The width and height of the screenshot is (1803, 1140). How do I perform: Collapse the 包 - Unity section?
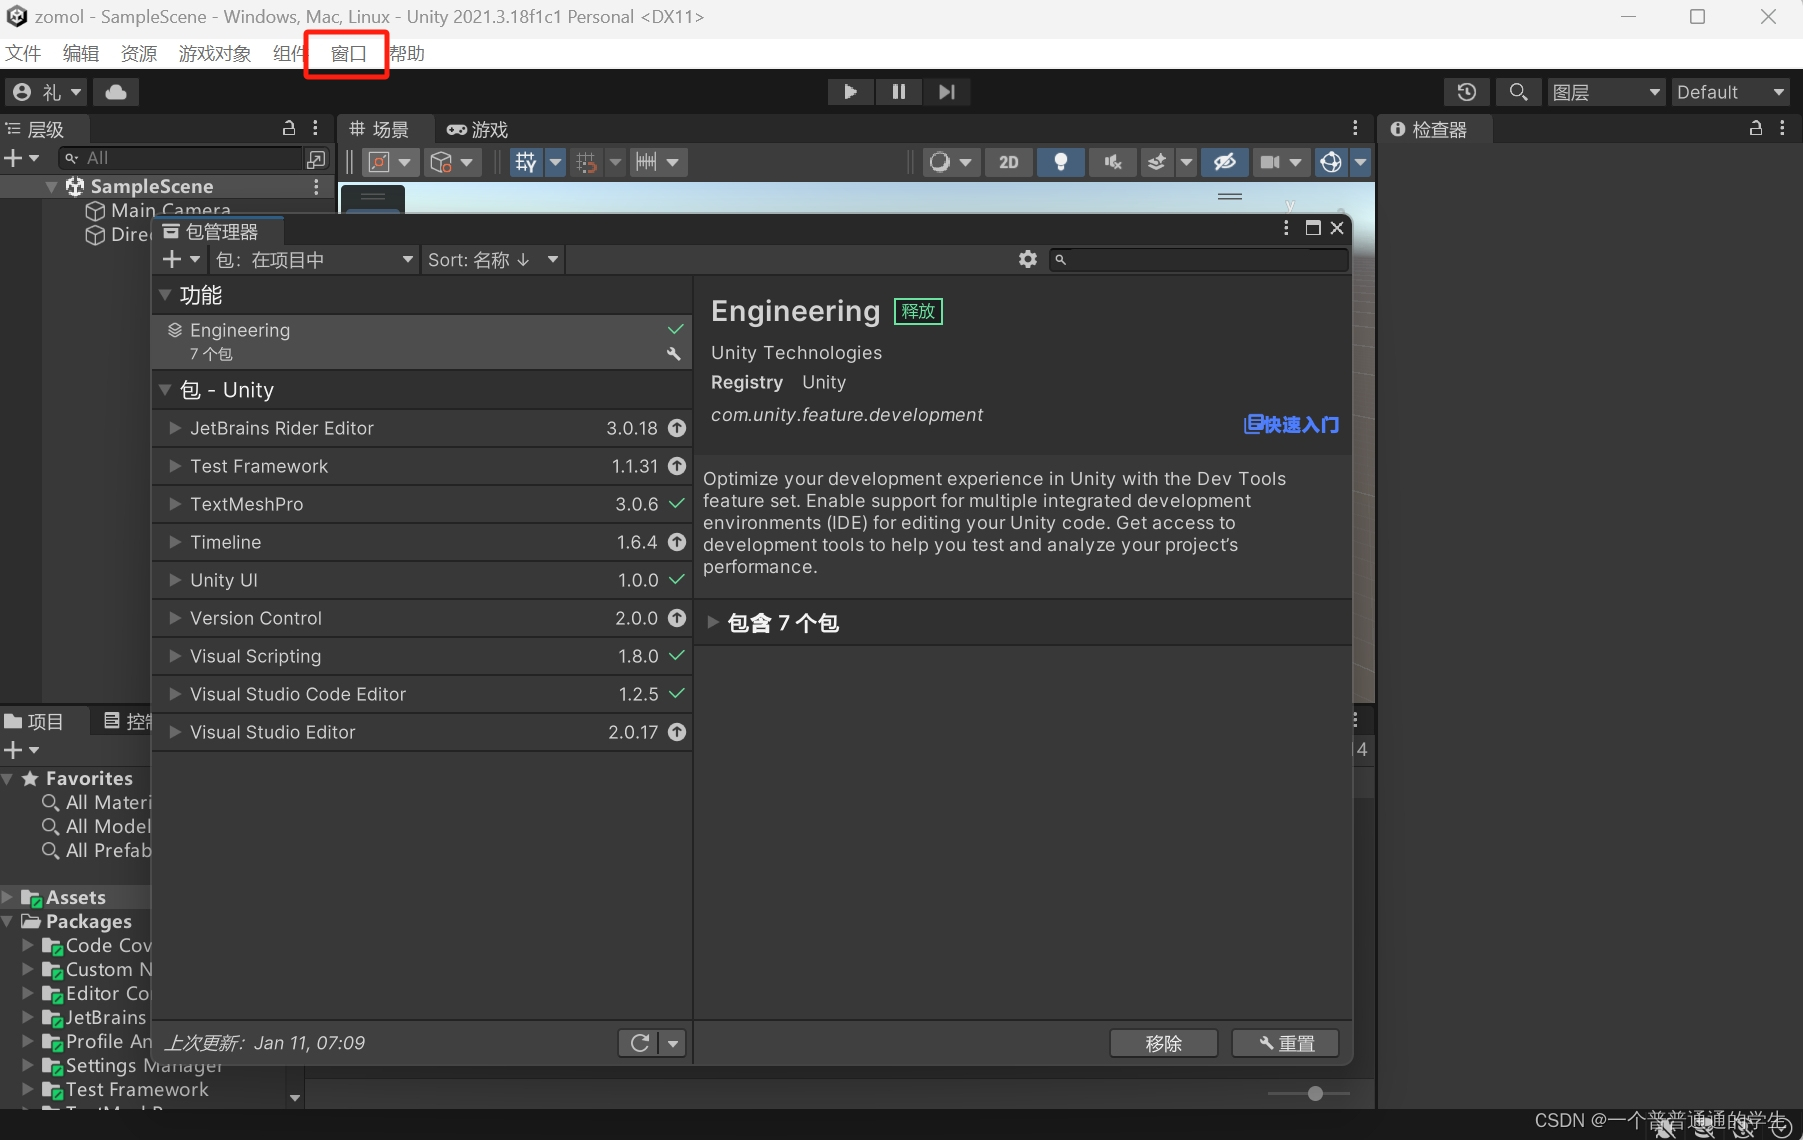(x=165, y=390)
